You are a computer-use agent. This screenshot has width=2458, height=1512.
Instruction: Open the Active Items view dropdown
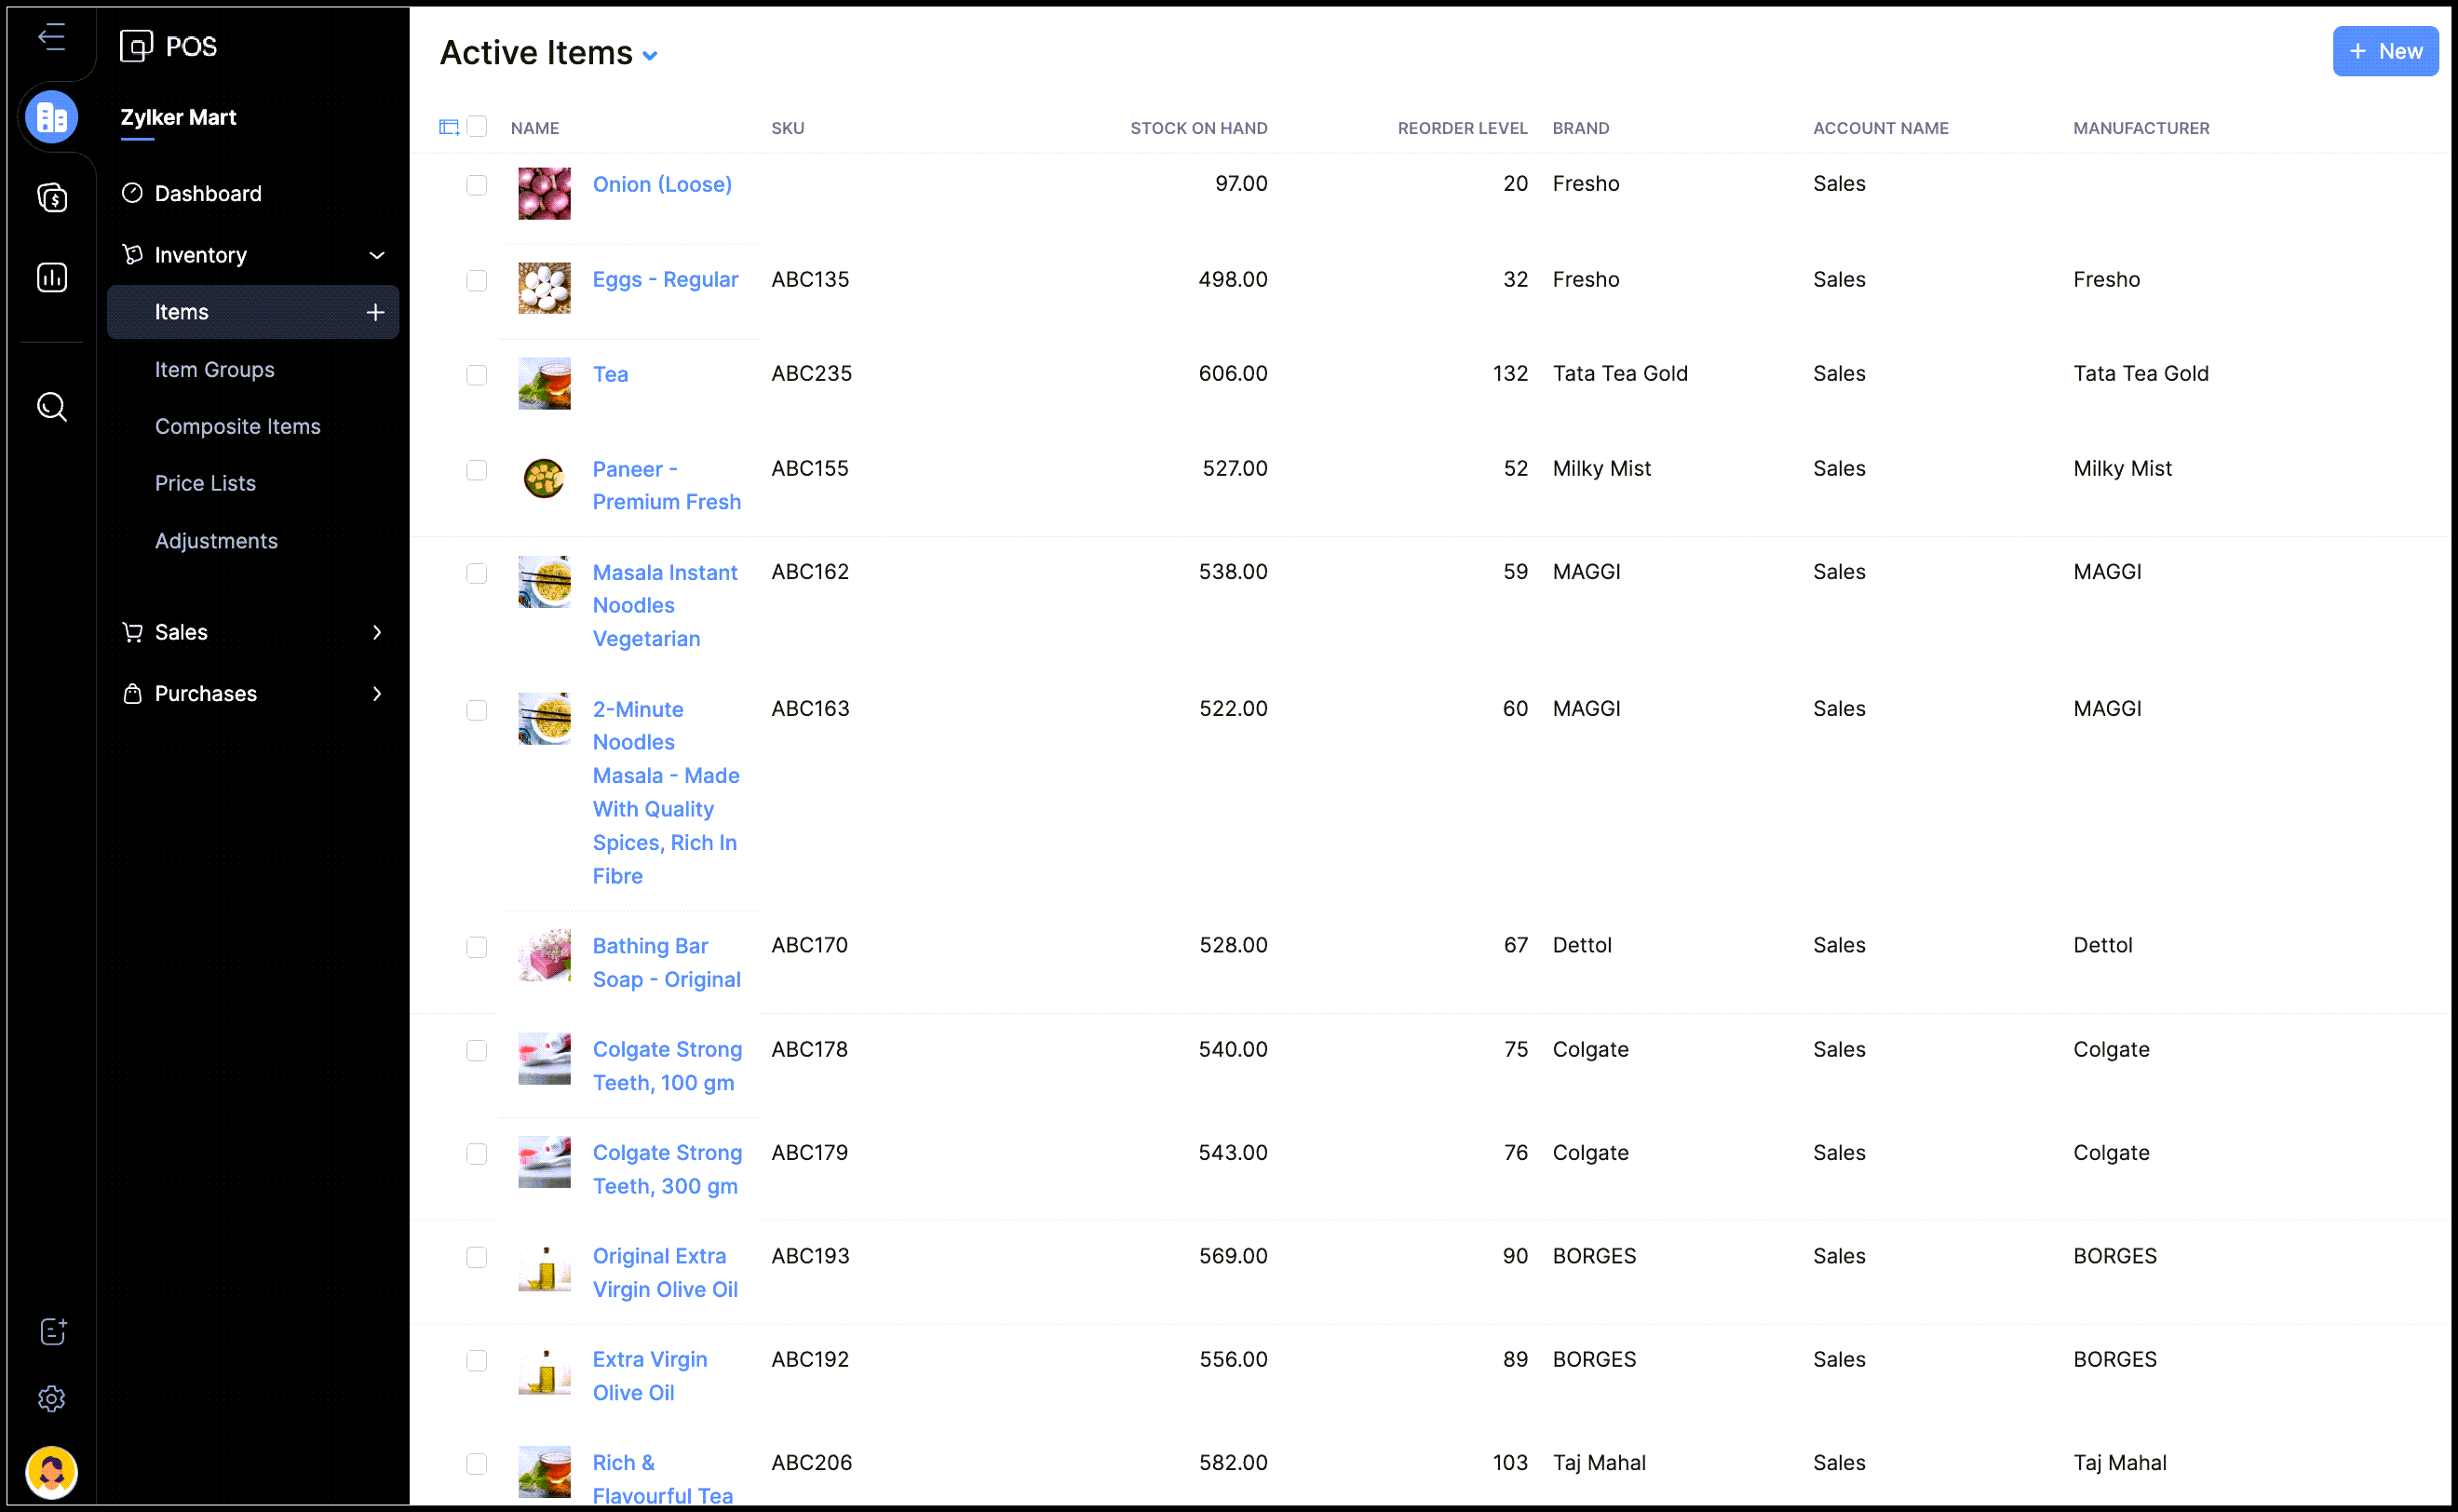tap(650, 56)
